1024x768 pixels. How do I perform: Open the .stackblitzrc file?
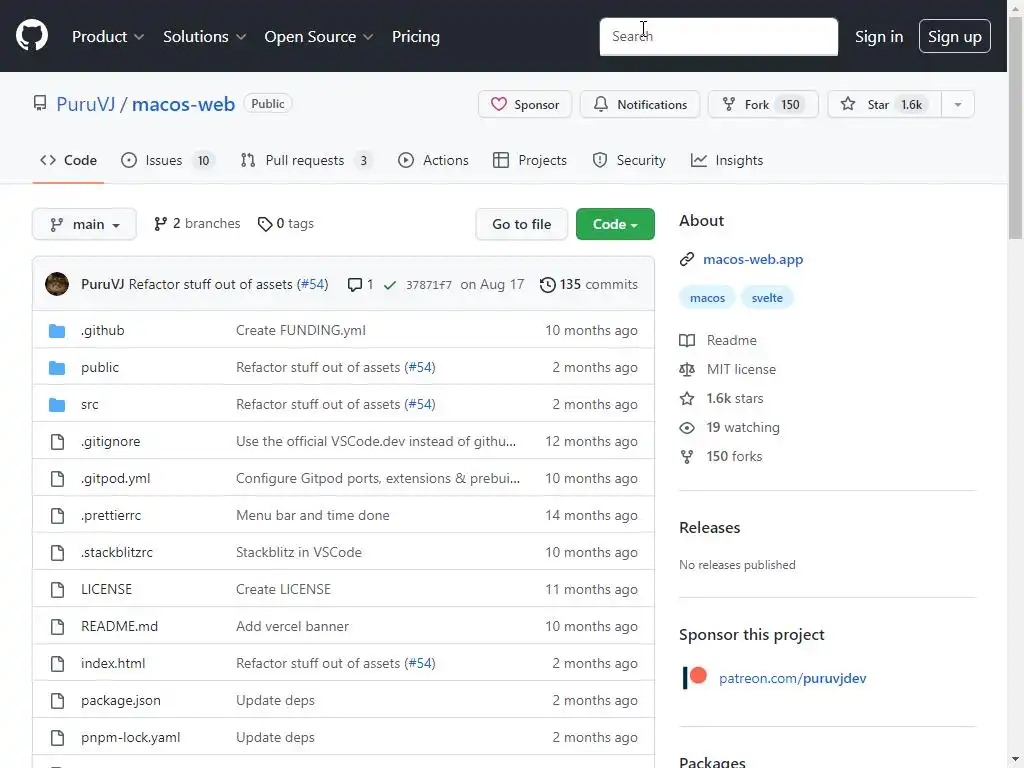click(x=117, y=552)
